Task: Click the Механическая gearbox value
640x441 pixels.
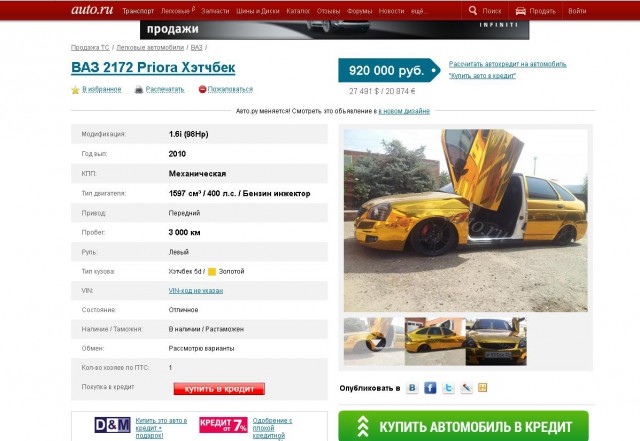Action: [x=198, y=174]
